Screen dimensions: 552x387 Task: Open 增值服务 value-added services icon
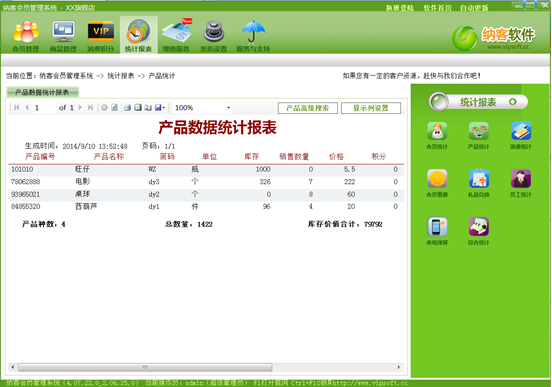click(x=176, y=36)
